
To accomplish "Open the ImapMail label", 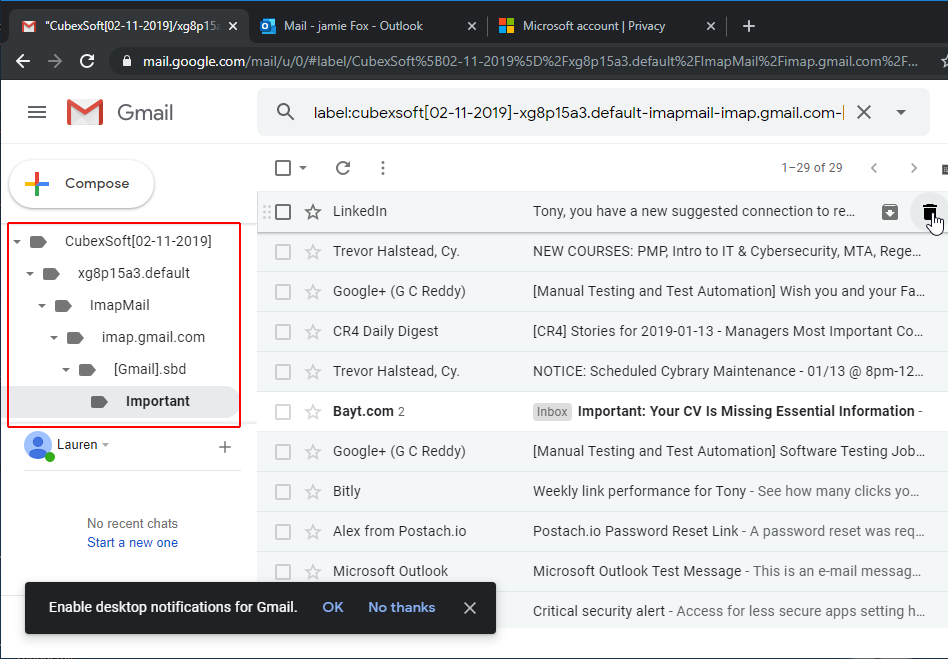I will [x=120, y=305].
